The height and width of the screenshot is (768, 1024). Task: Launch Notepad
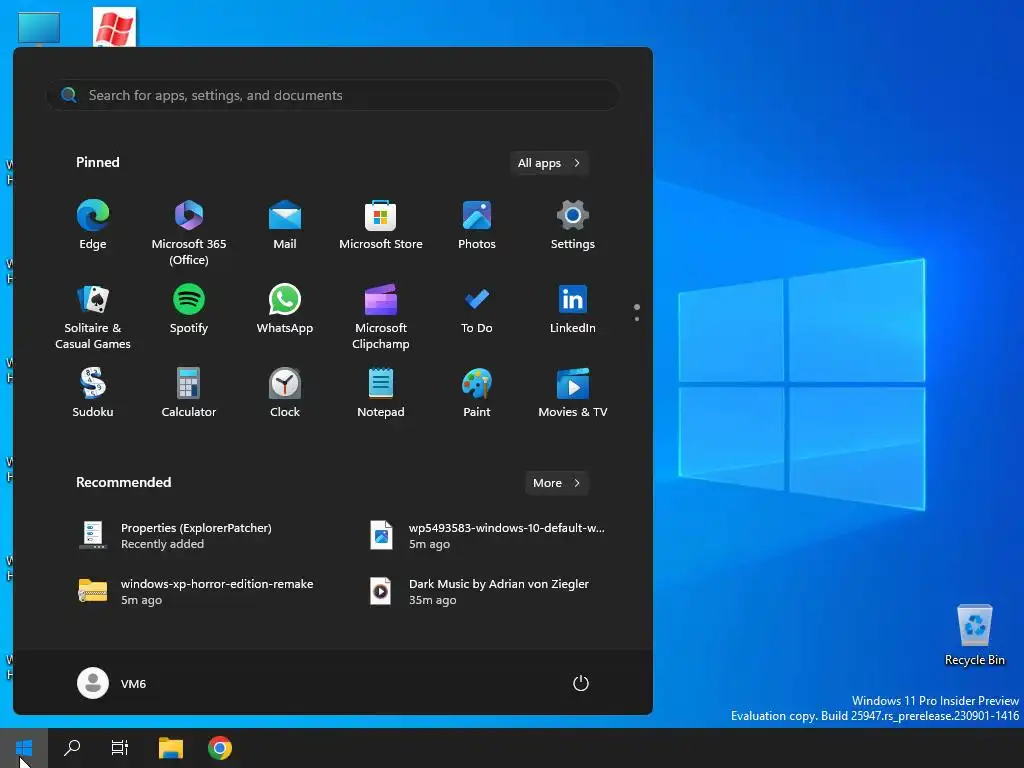tap(381, 393)
